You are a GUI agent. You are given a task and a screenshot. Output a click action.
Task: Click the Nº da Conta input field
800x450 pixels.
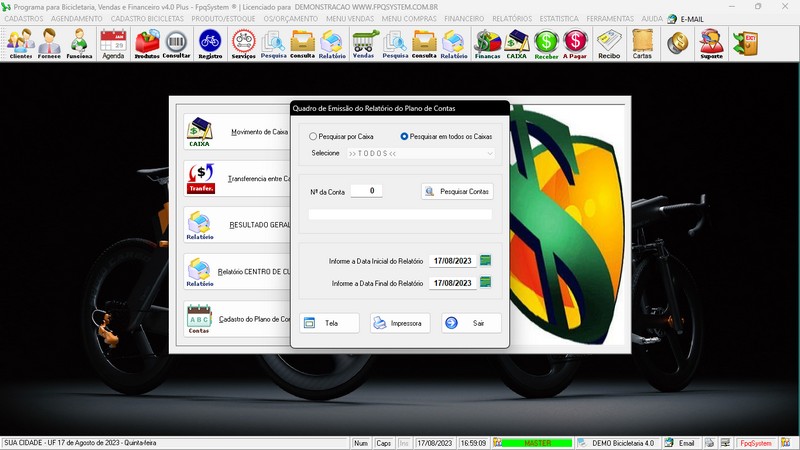click(366, 191)
